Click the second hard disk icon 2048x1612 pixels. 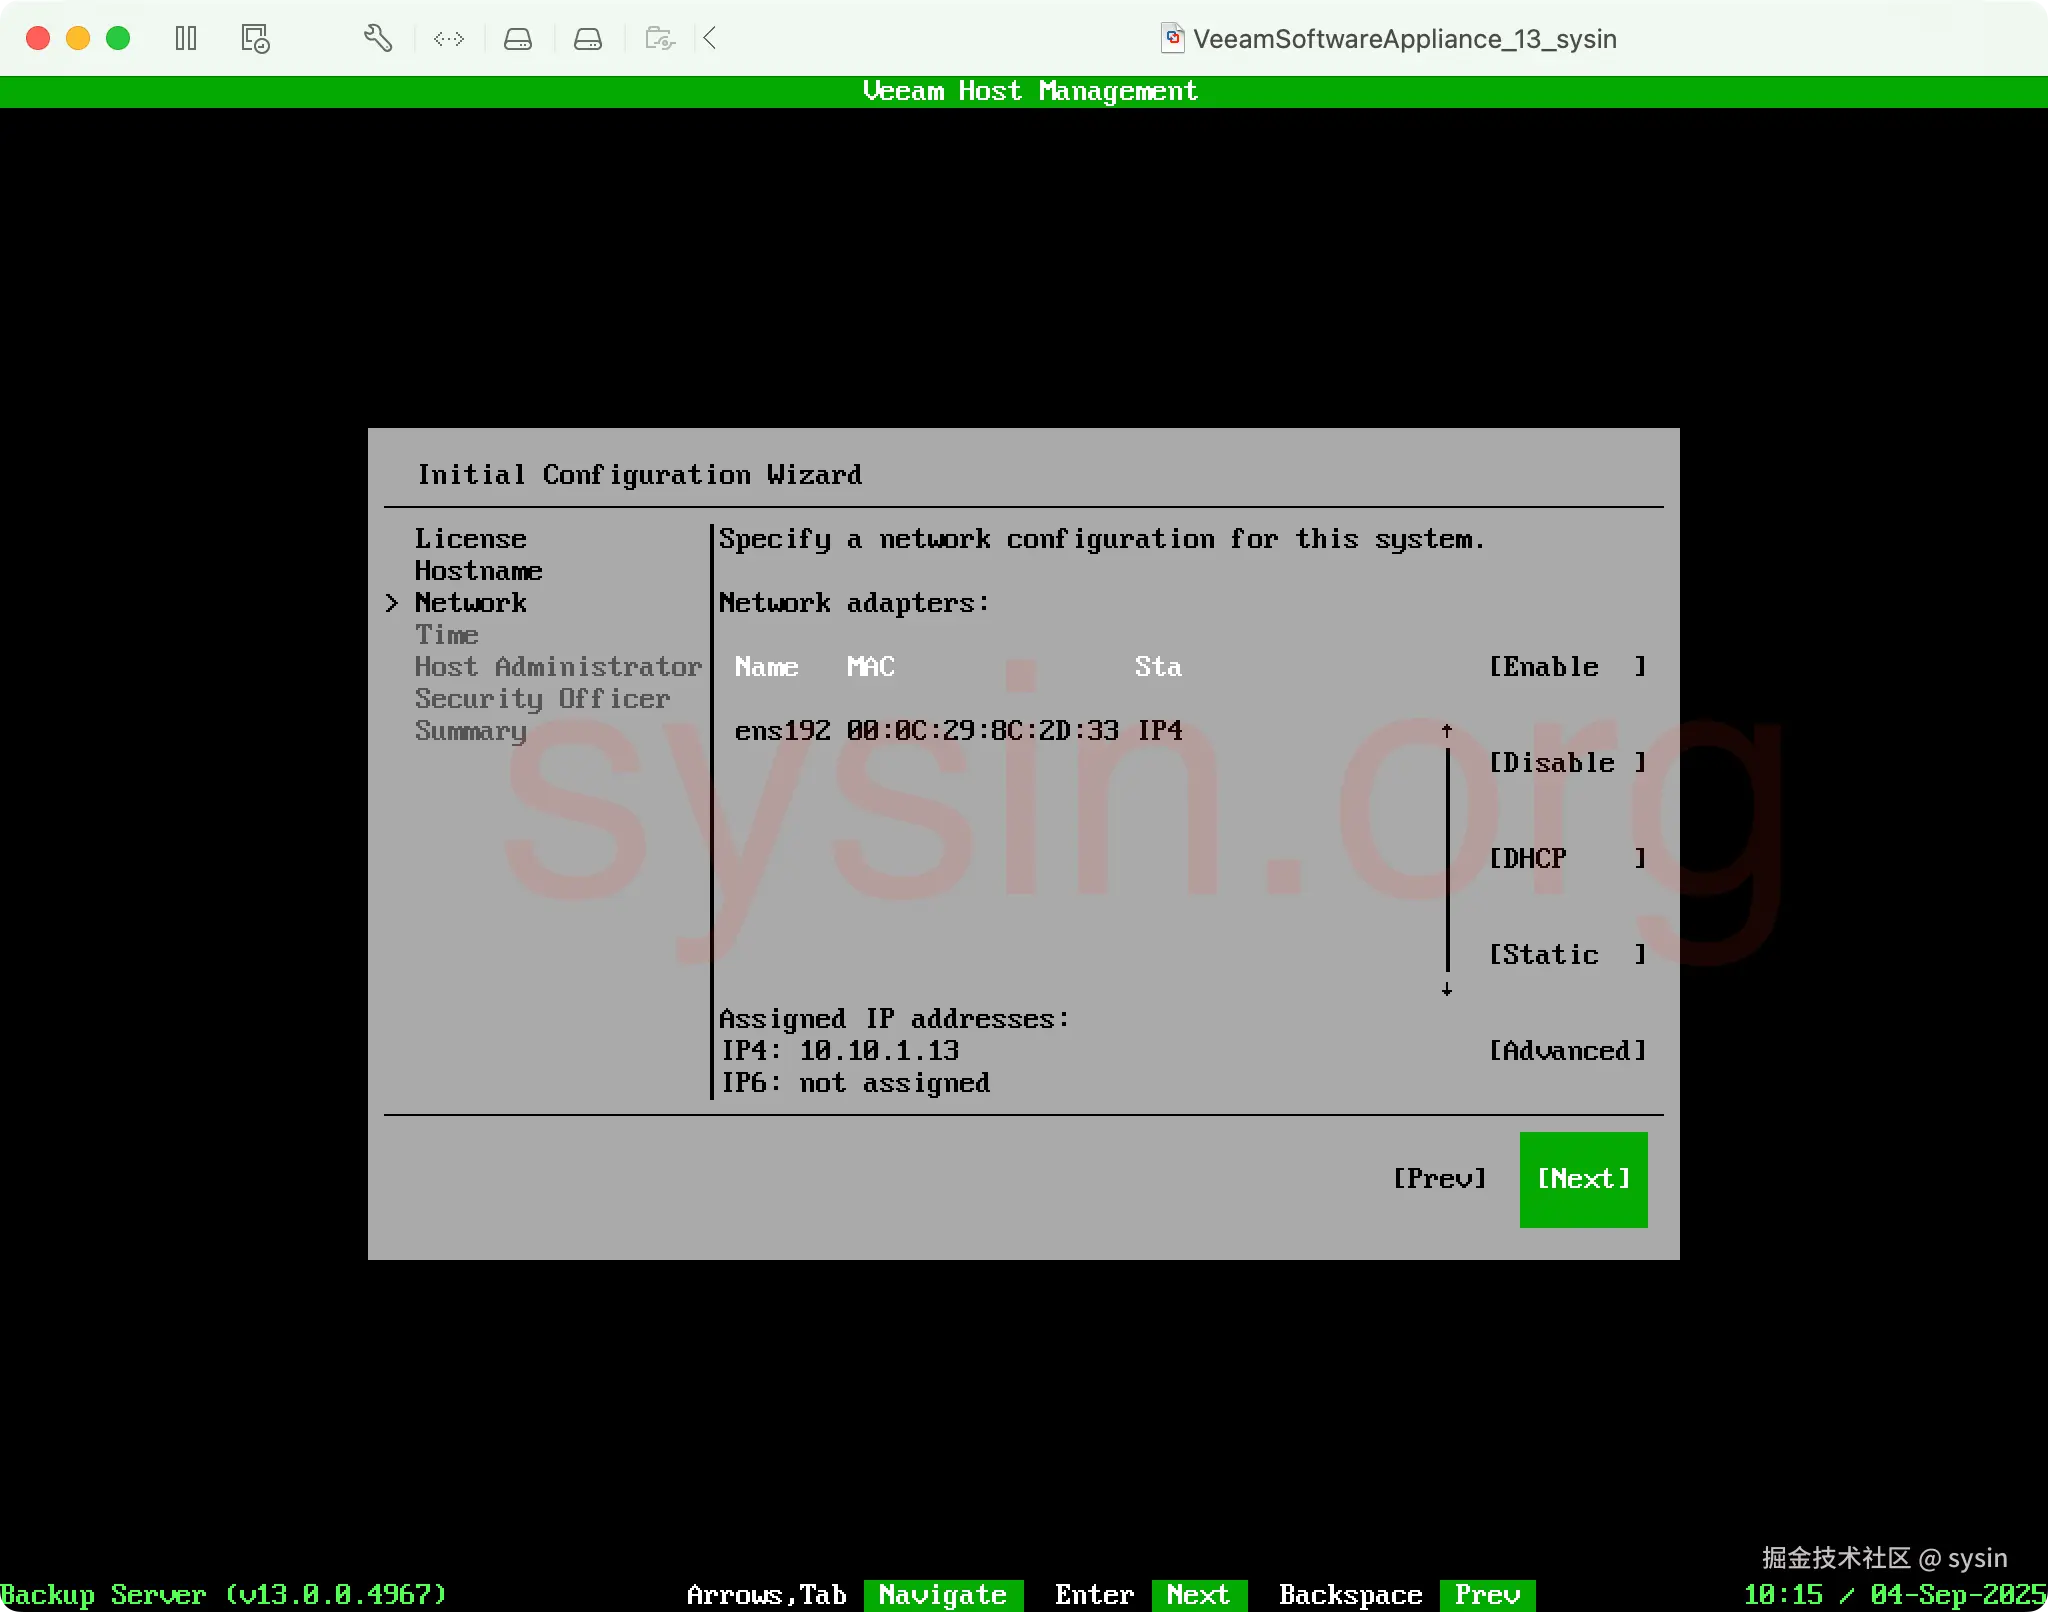click(588, 39)
